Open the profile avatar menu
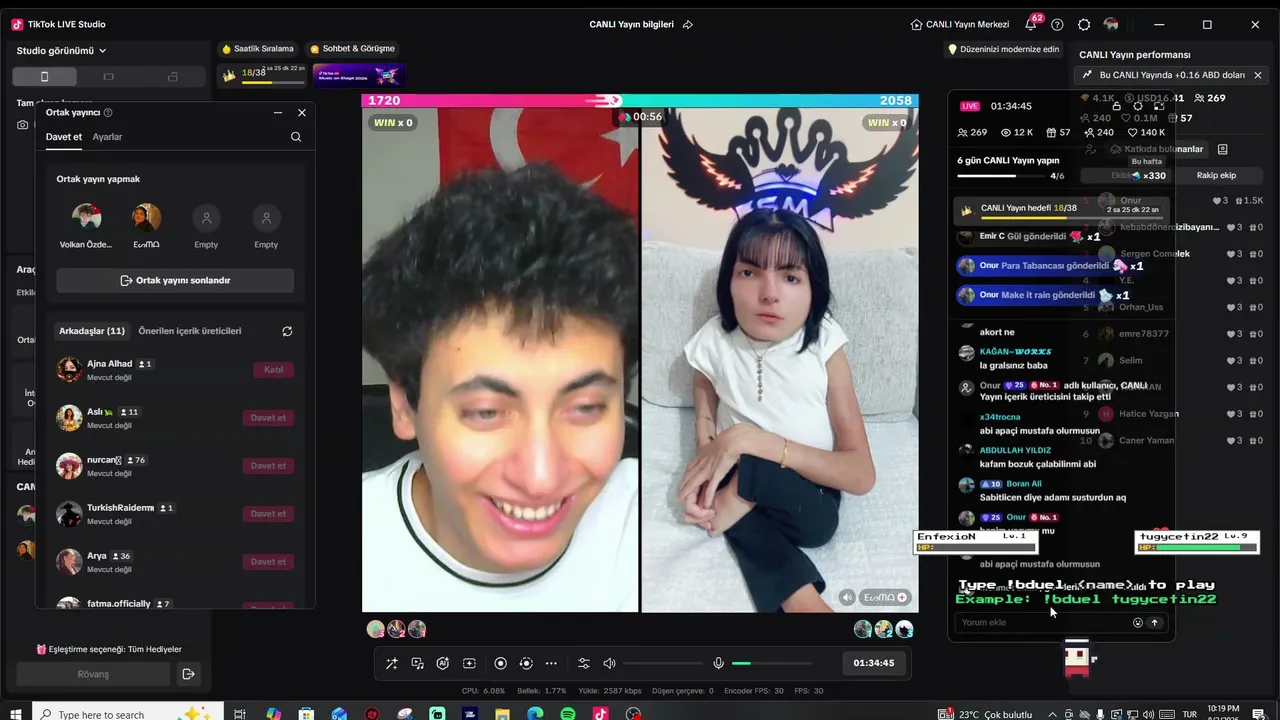The width and height of the screenshot is (1280, 720). 1111,24
